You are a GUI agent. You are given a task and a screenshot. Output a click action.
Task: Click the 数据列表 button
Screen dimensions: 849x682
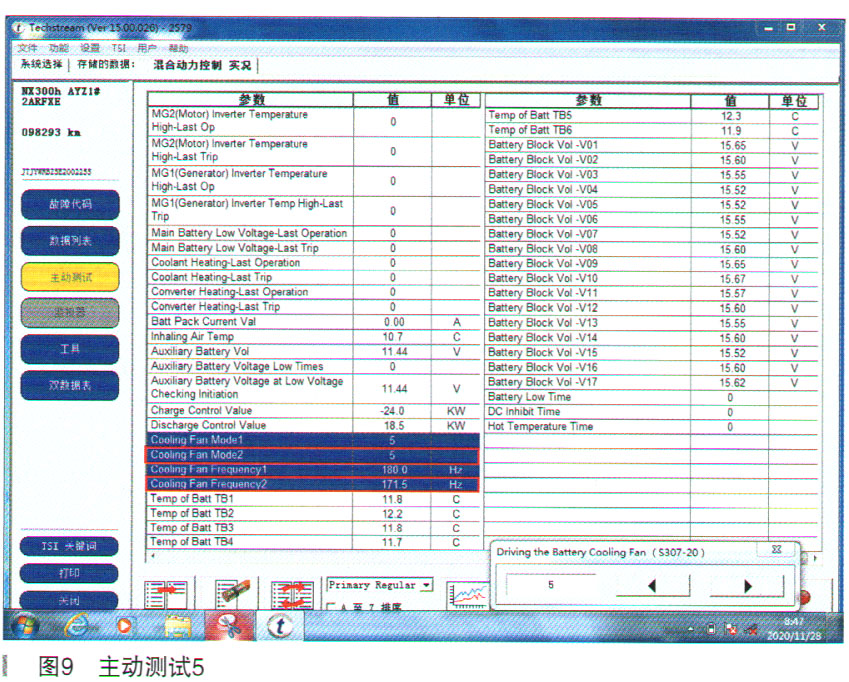(70, 240)
